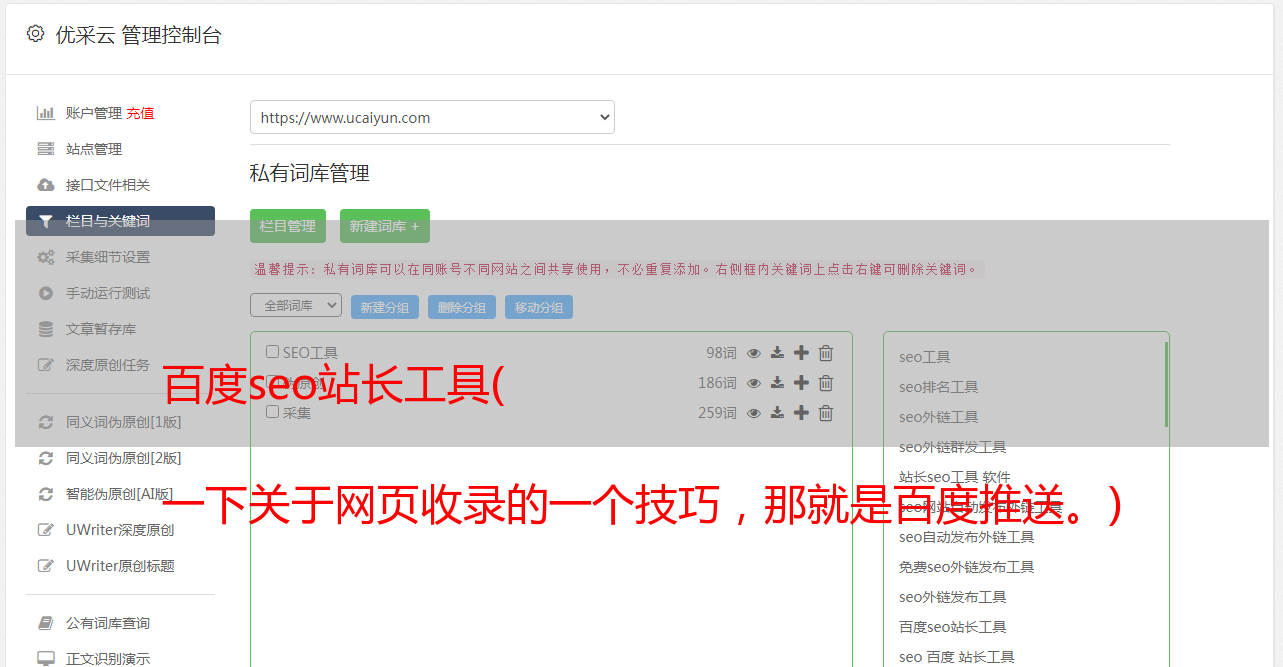Click the 移动分组 button
This screenshot has height=667, width=1283.
539,307
